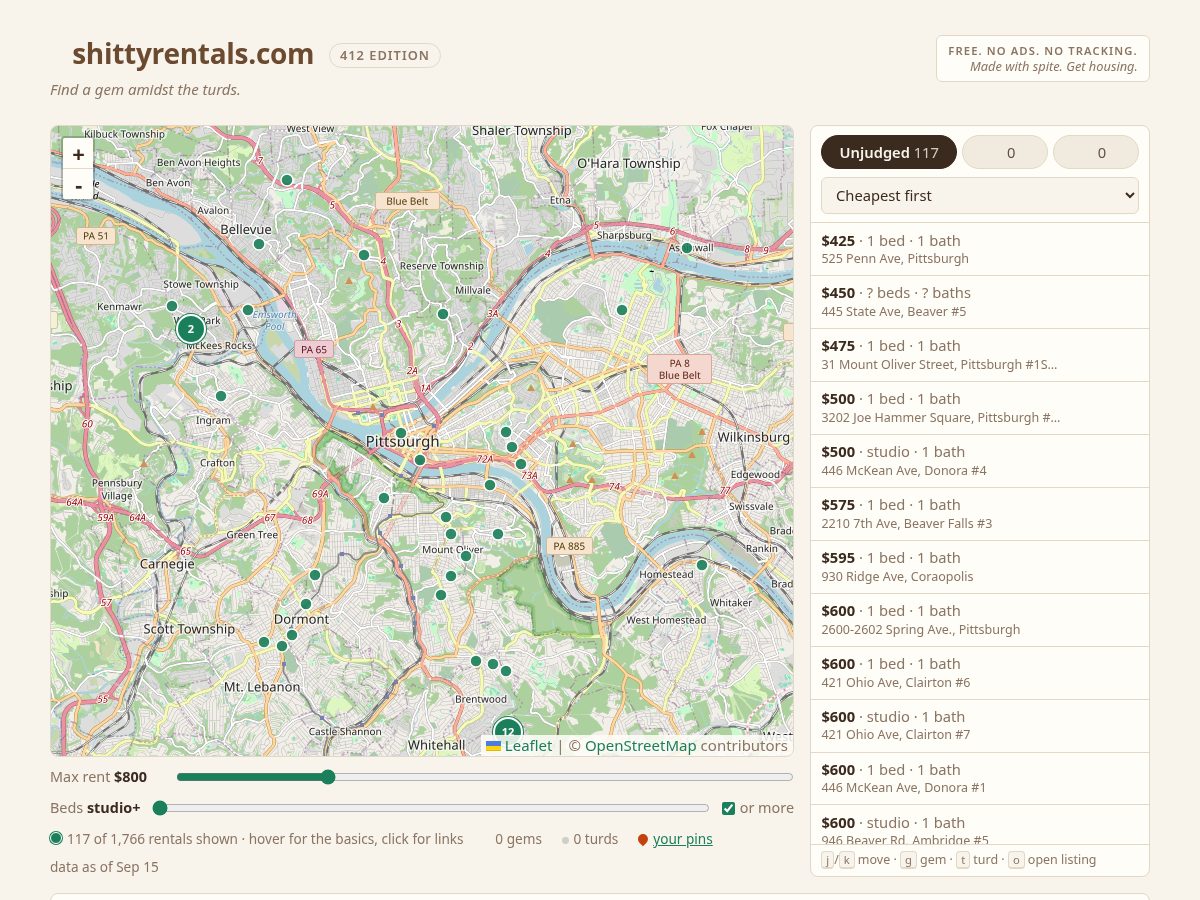This screenshot has height=900, width=1200.
Task: Select the $600 studio at 946 Beaver Rd, Ambridge
Action: [x=980, y=825]
